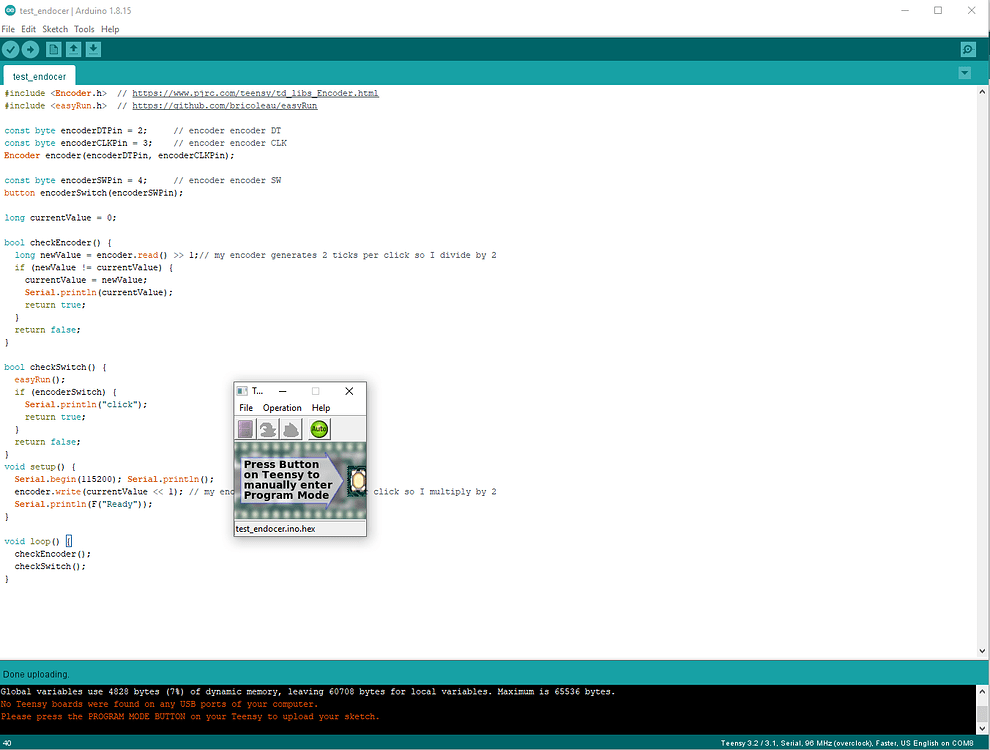Open the Serial Monitor icon

[967, 49]
